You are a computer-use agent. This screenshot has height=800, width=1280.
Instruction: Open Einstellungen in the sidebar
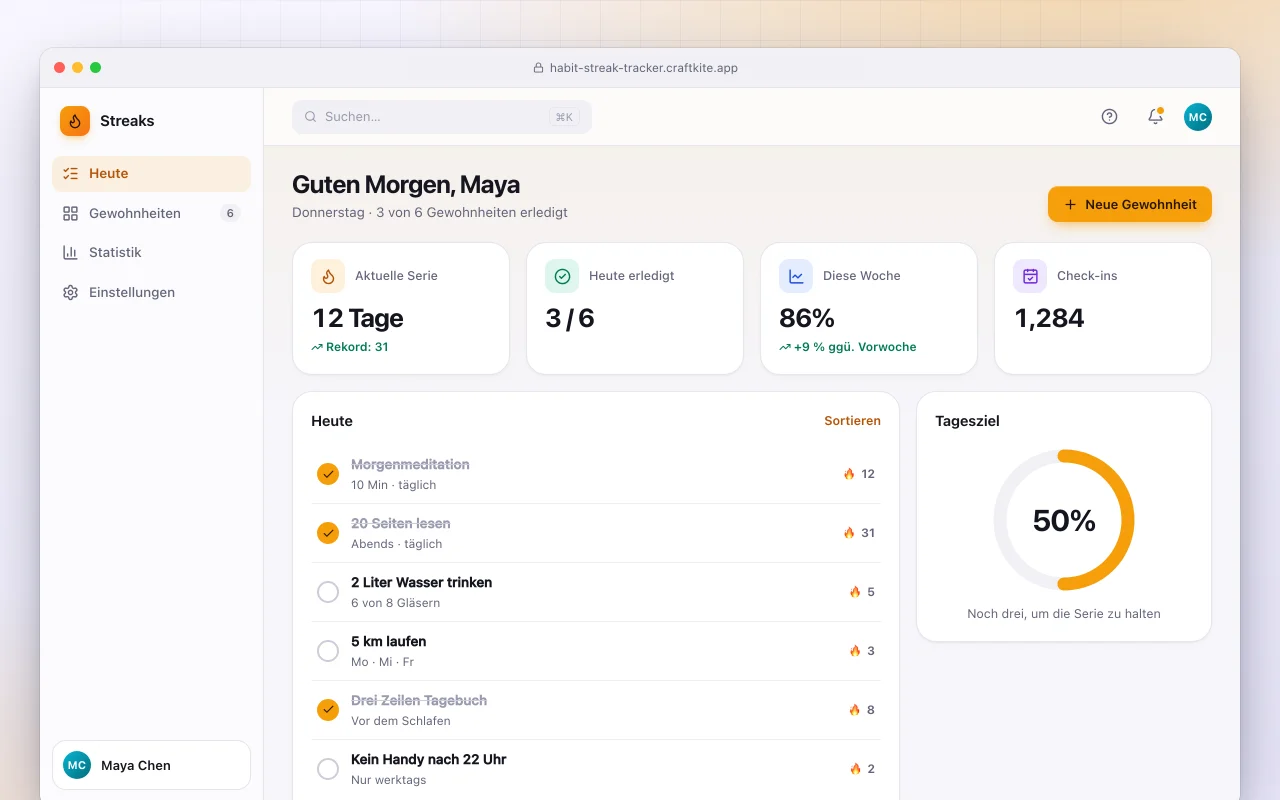151,293
